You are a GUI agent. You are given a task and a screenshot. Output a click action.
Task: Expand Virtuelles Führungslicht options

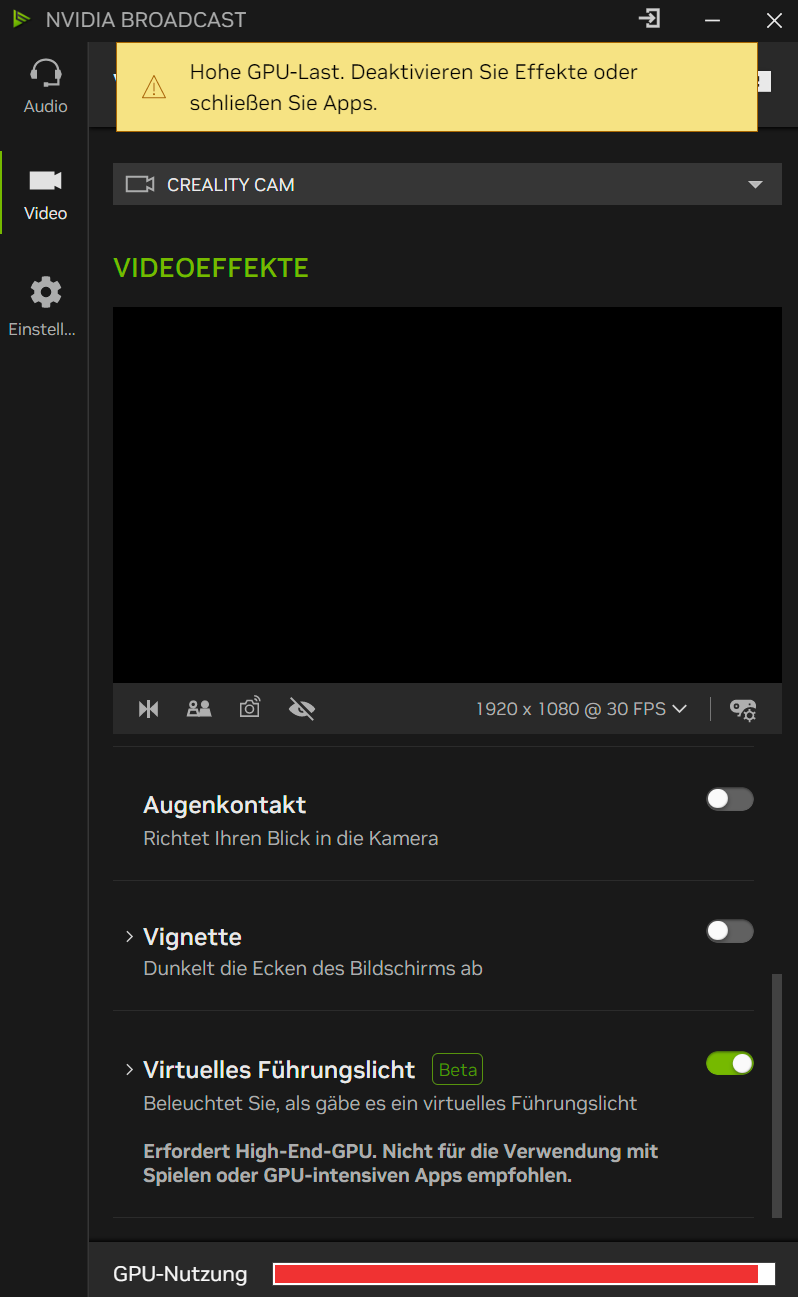click(129, 1070)
